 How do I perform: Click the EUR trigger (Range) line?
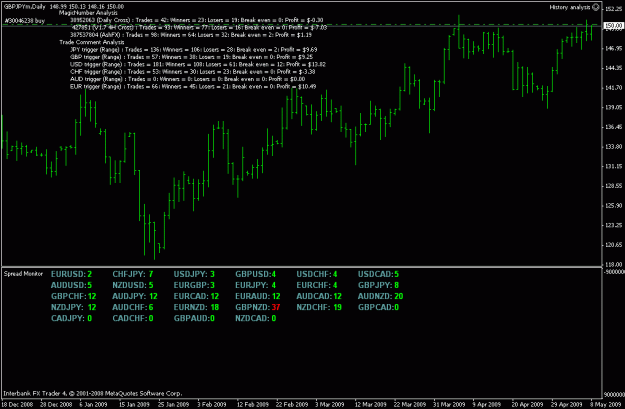click(x=193, y=87)
